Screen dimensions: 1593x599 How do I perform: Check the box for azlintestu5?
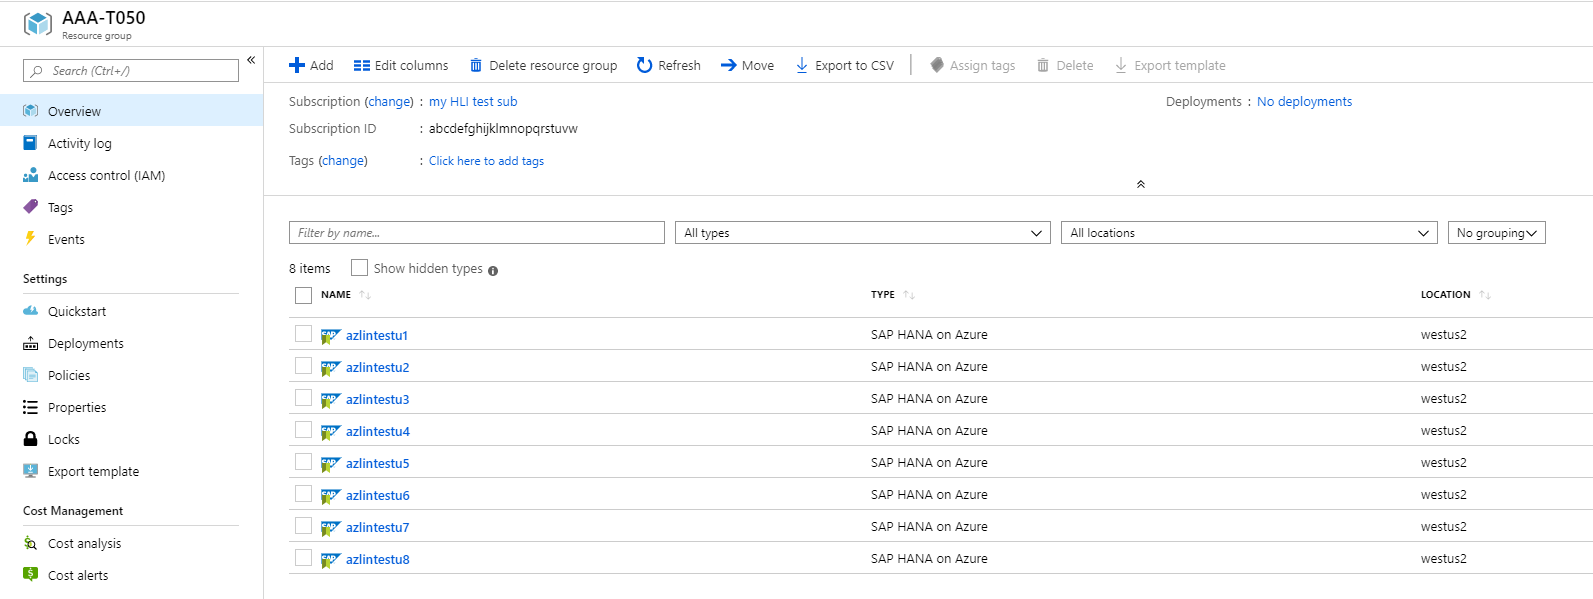click(x=304, y=462)
